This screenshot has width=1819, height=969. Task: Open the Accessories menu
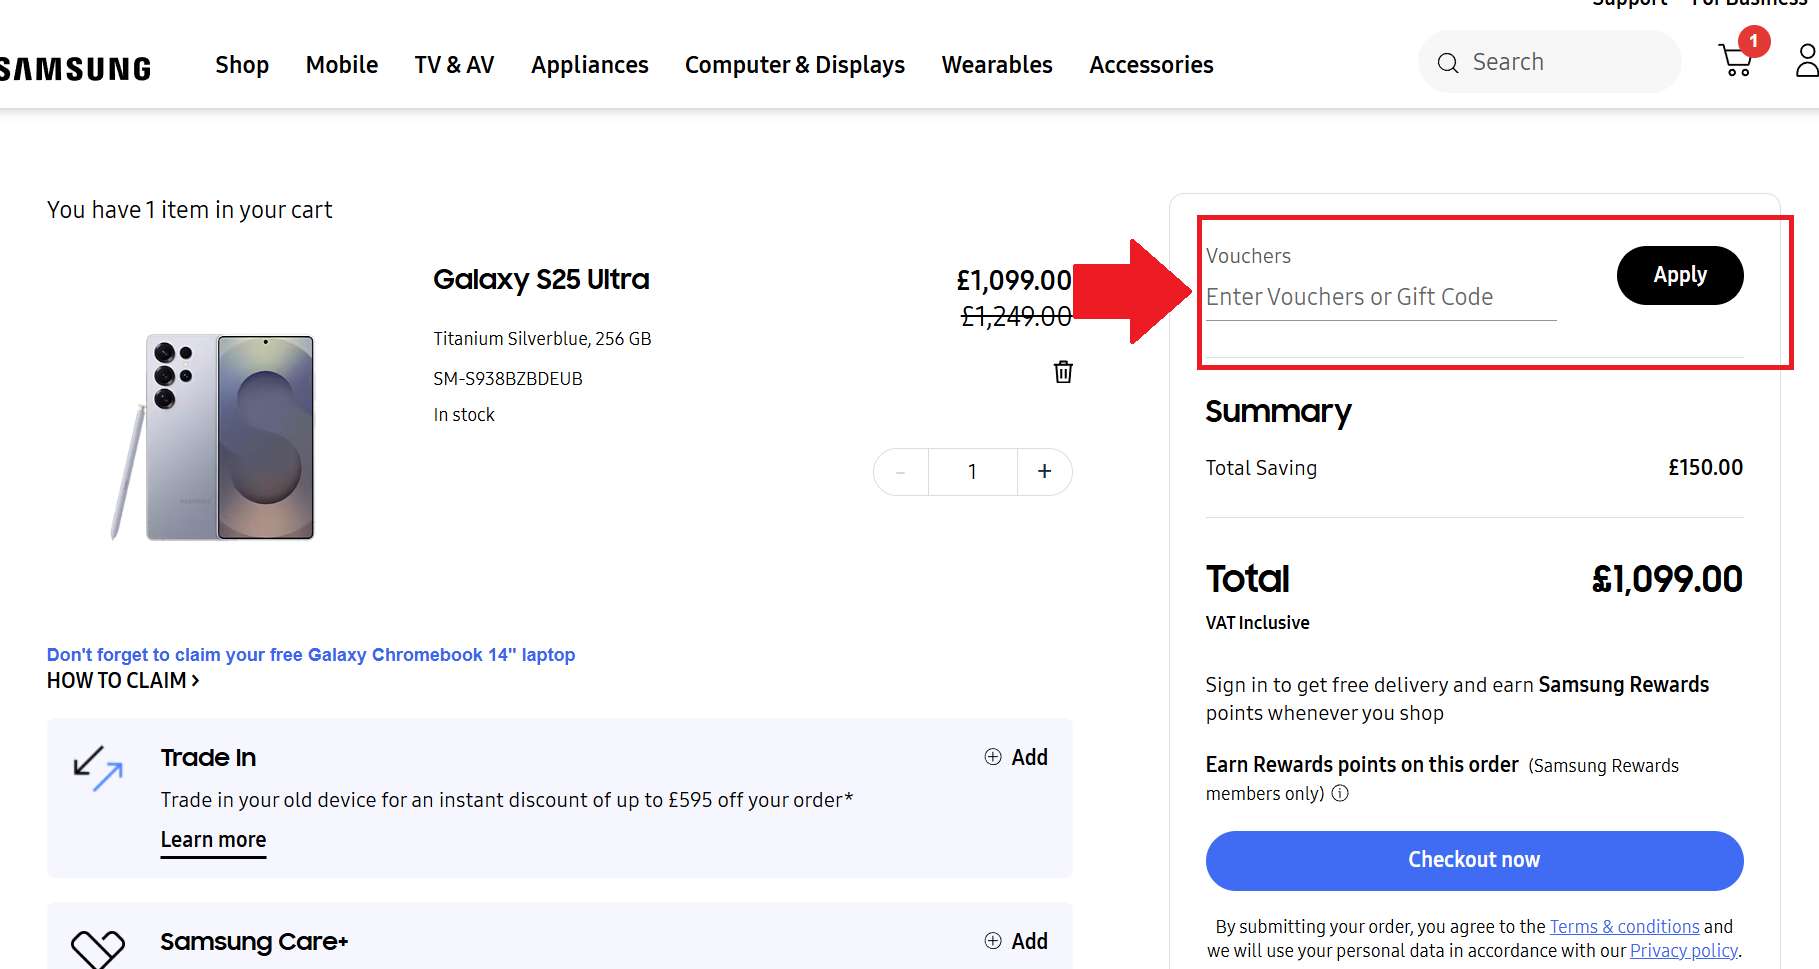tap(1151, 65)
